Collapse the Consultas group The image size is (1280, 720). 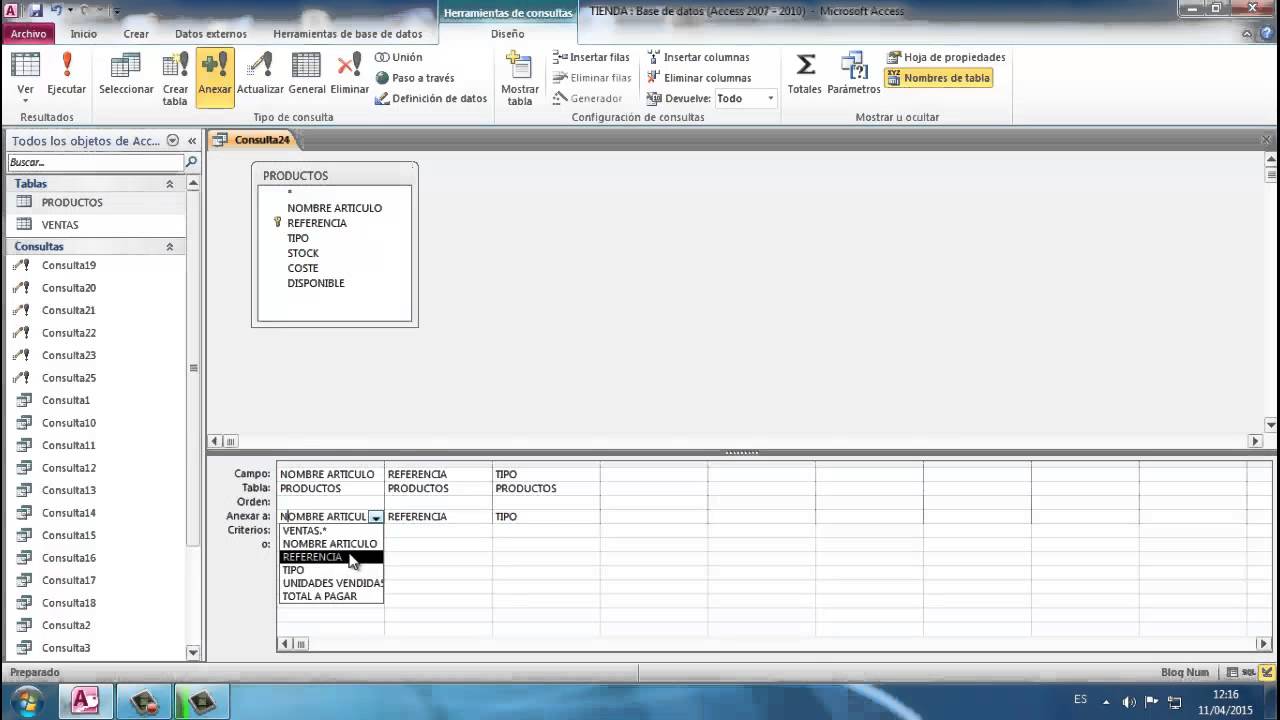coord(169,247)
